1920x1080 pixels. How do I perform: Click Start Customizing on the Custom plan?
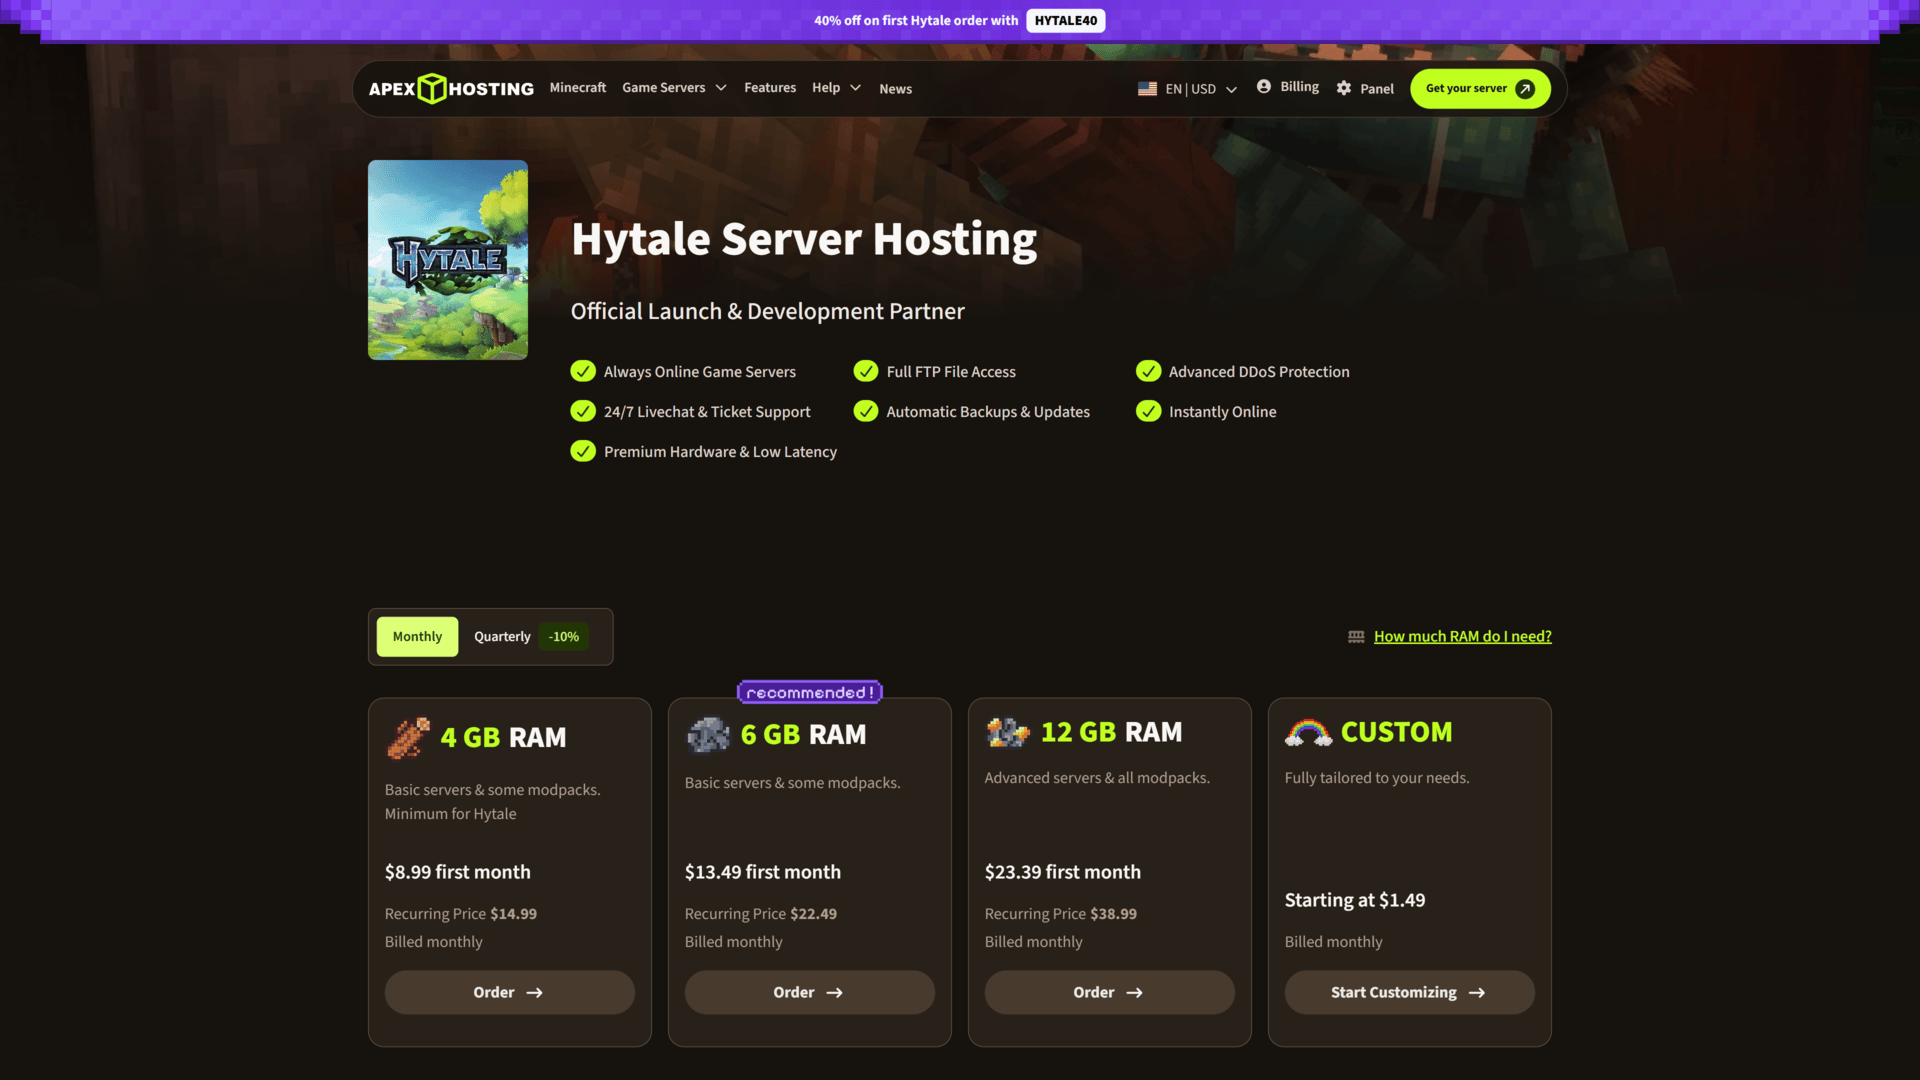1409,992
